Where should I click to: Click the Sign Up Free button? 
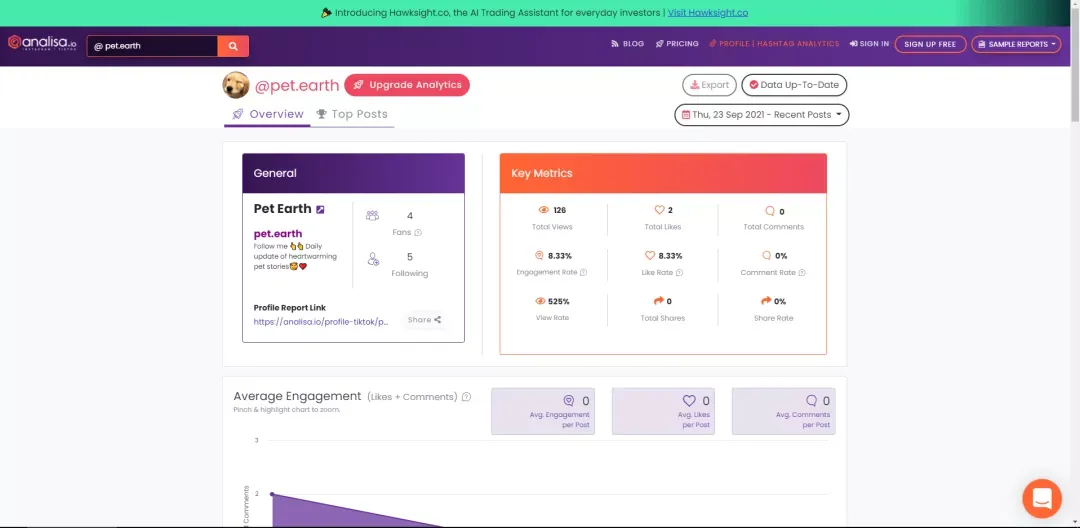[930, 44]
